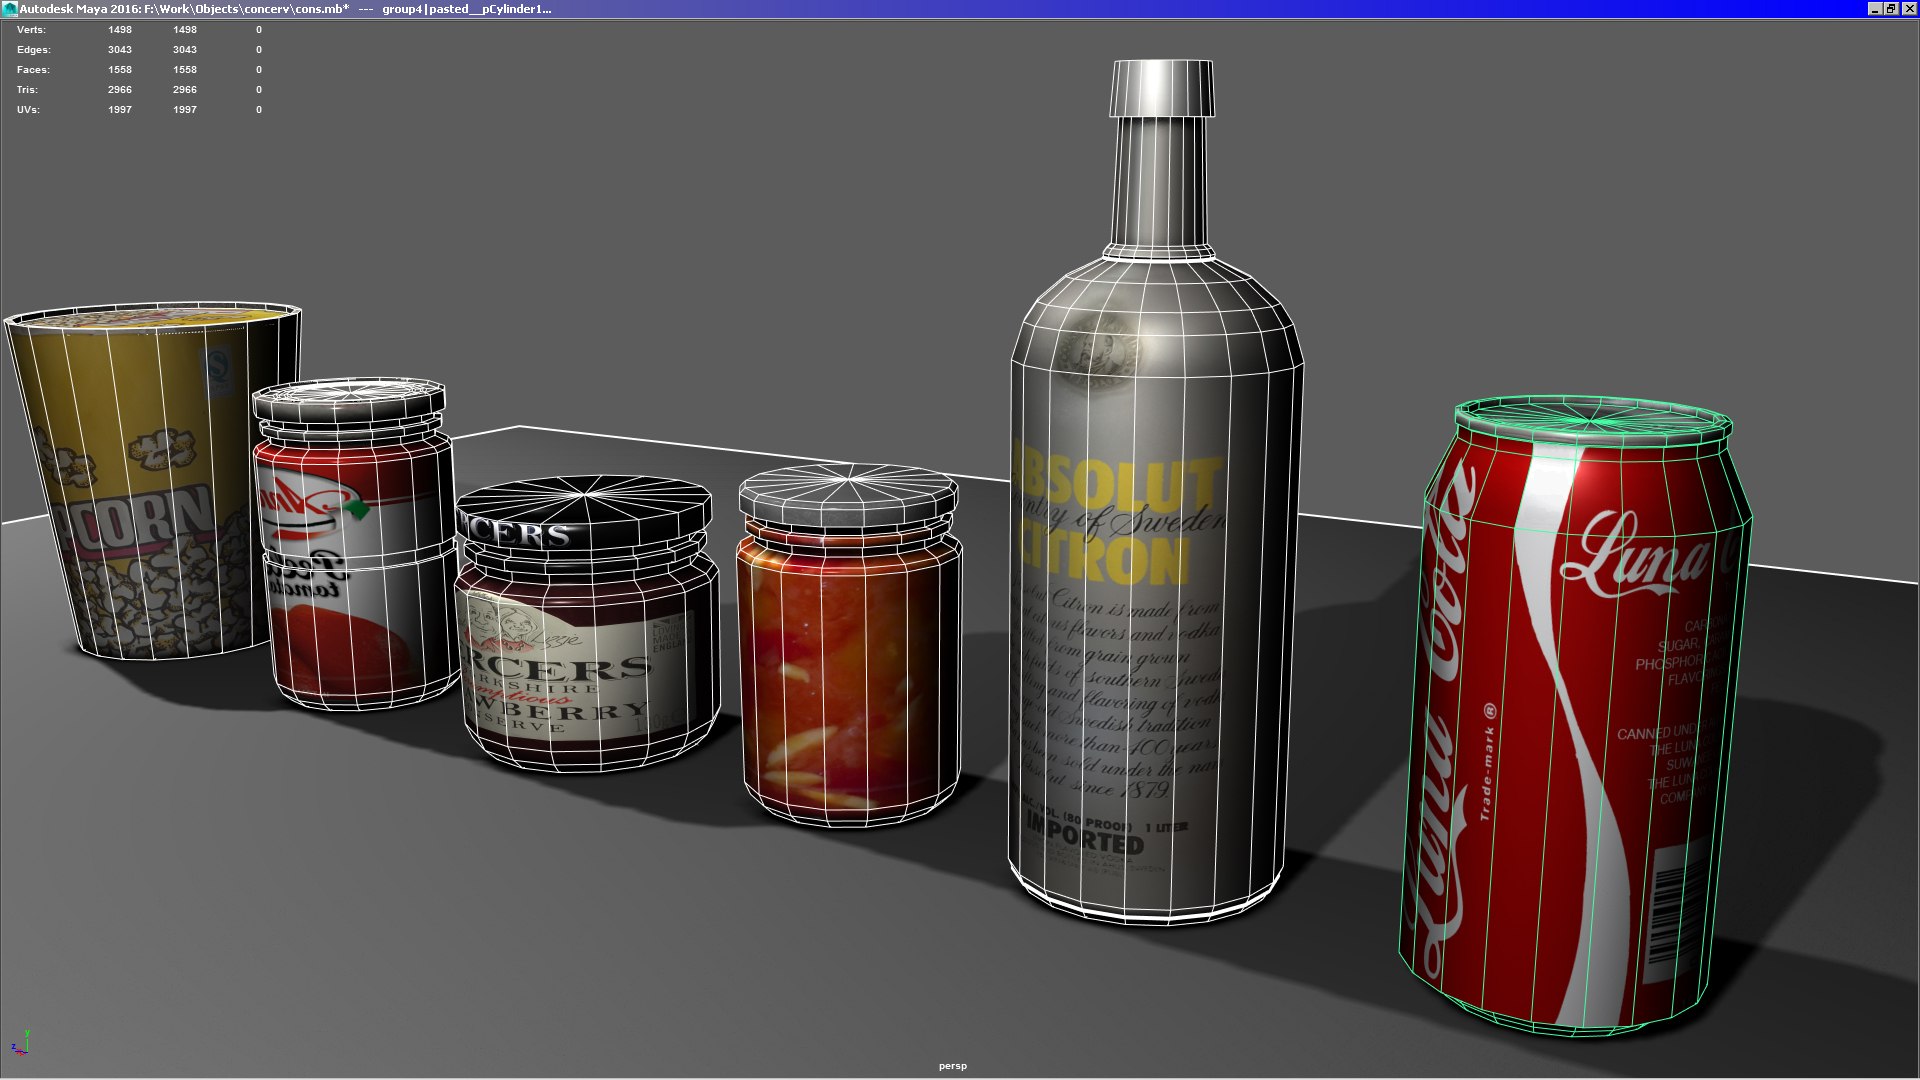
Task: Minimize the Maya window
Action: [1875, 9]
